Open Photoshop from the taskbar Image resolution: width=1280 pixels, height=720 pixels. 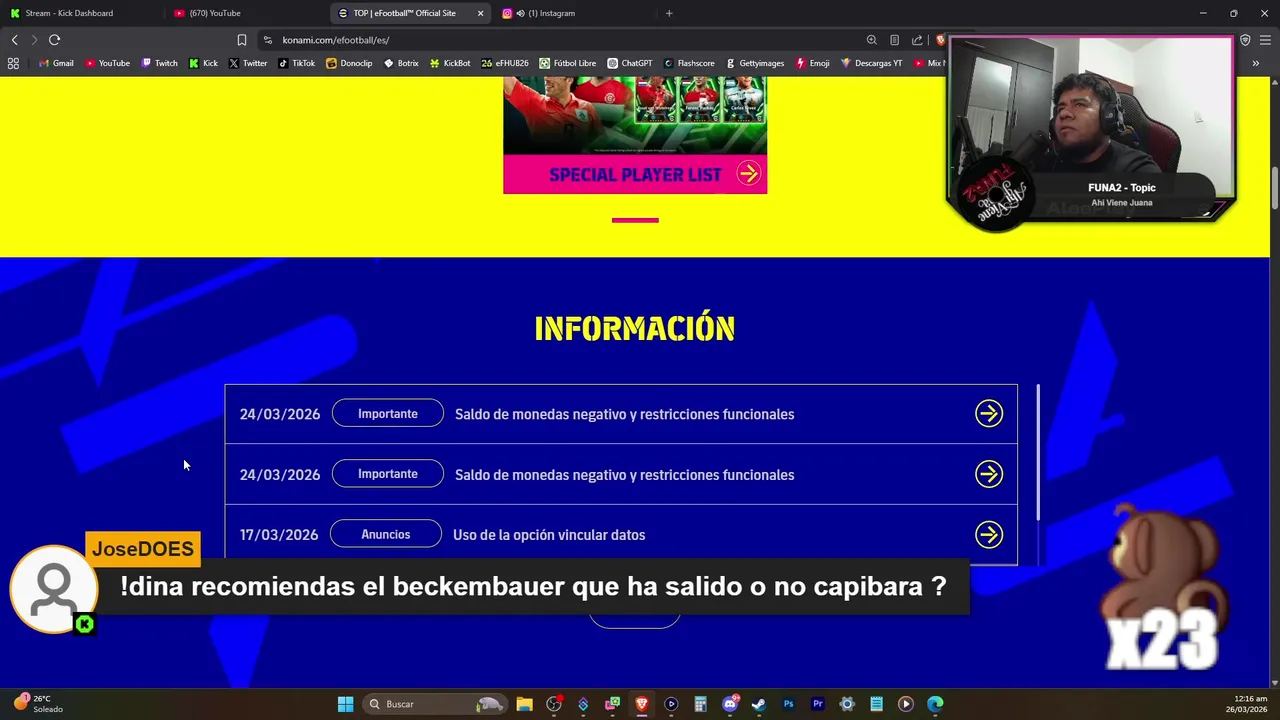click(x=788, y=704)
